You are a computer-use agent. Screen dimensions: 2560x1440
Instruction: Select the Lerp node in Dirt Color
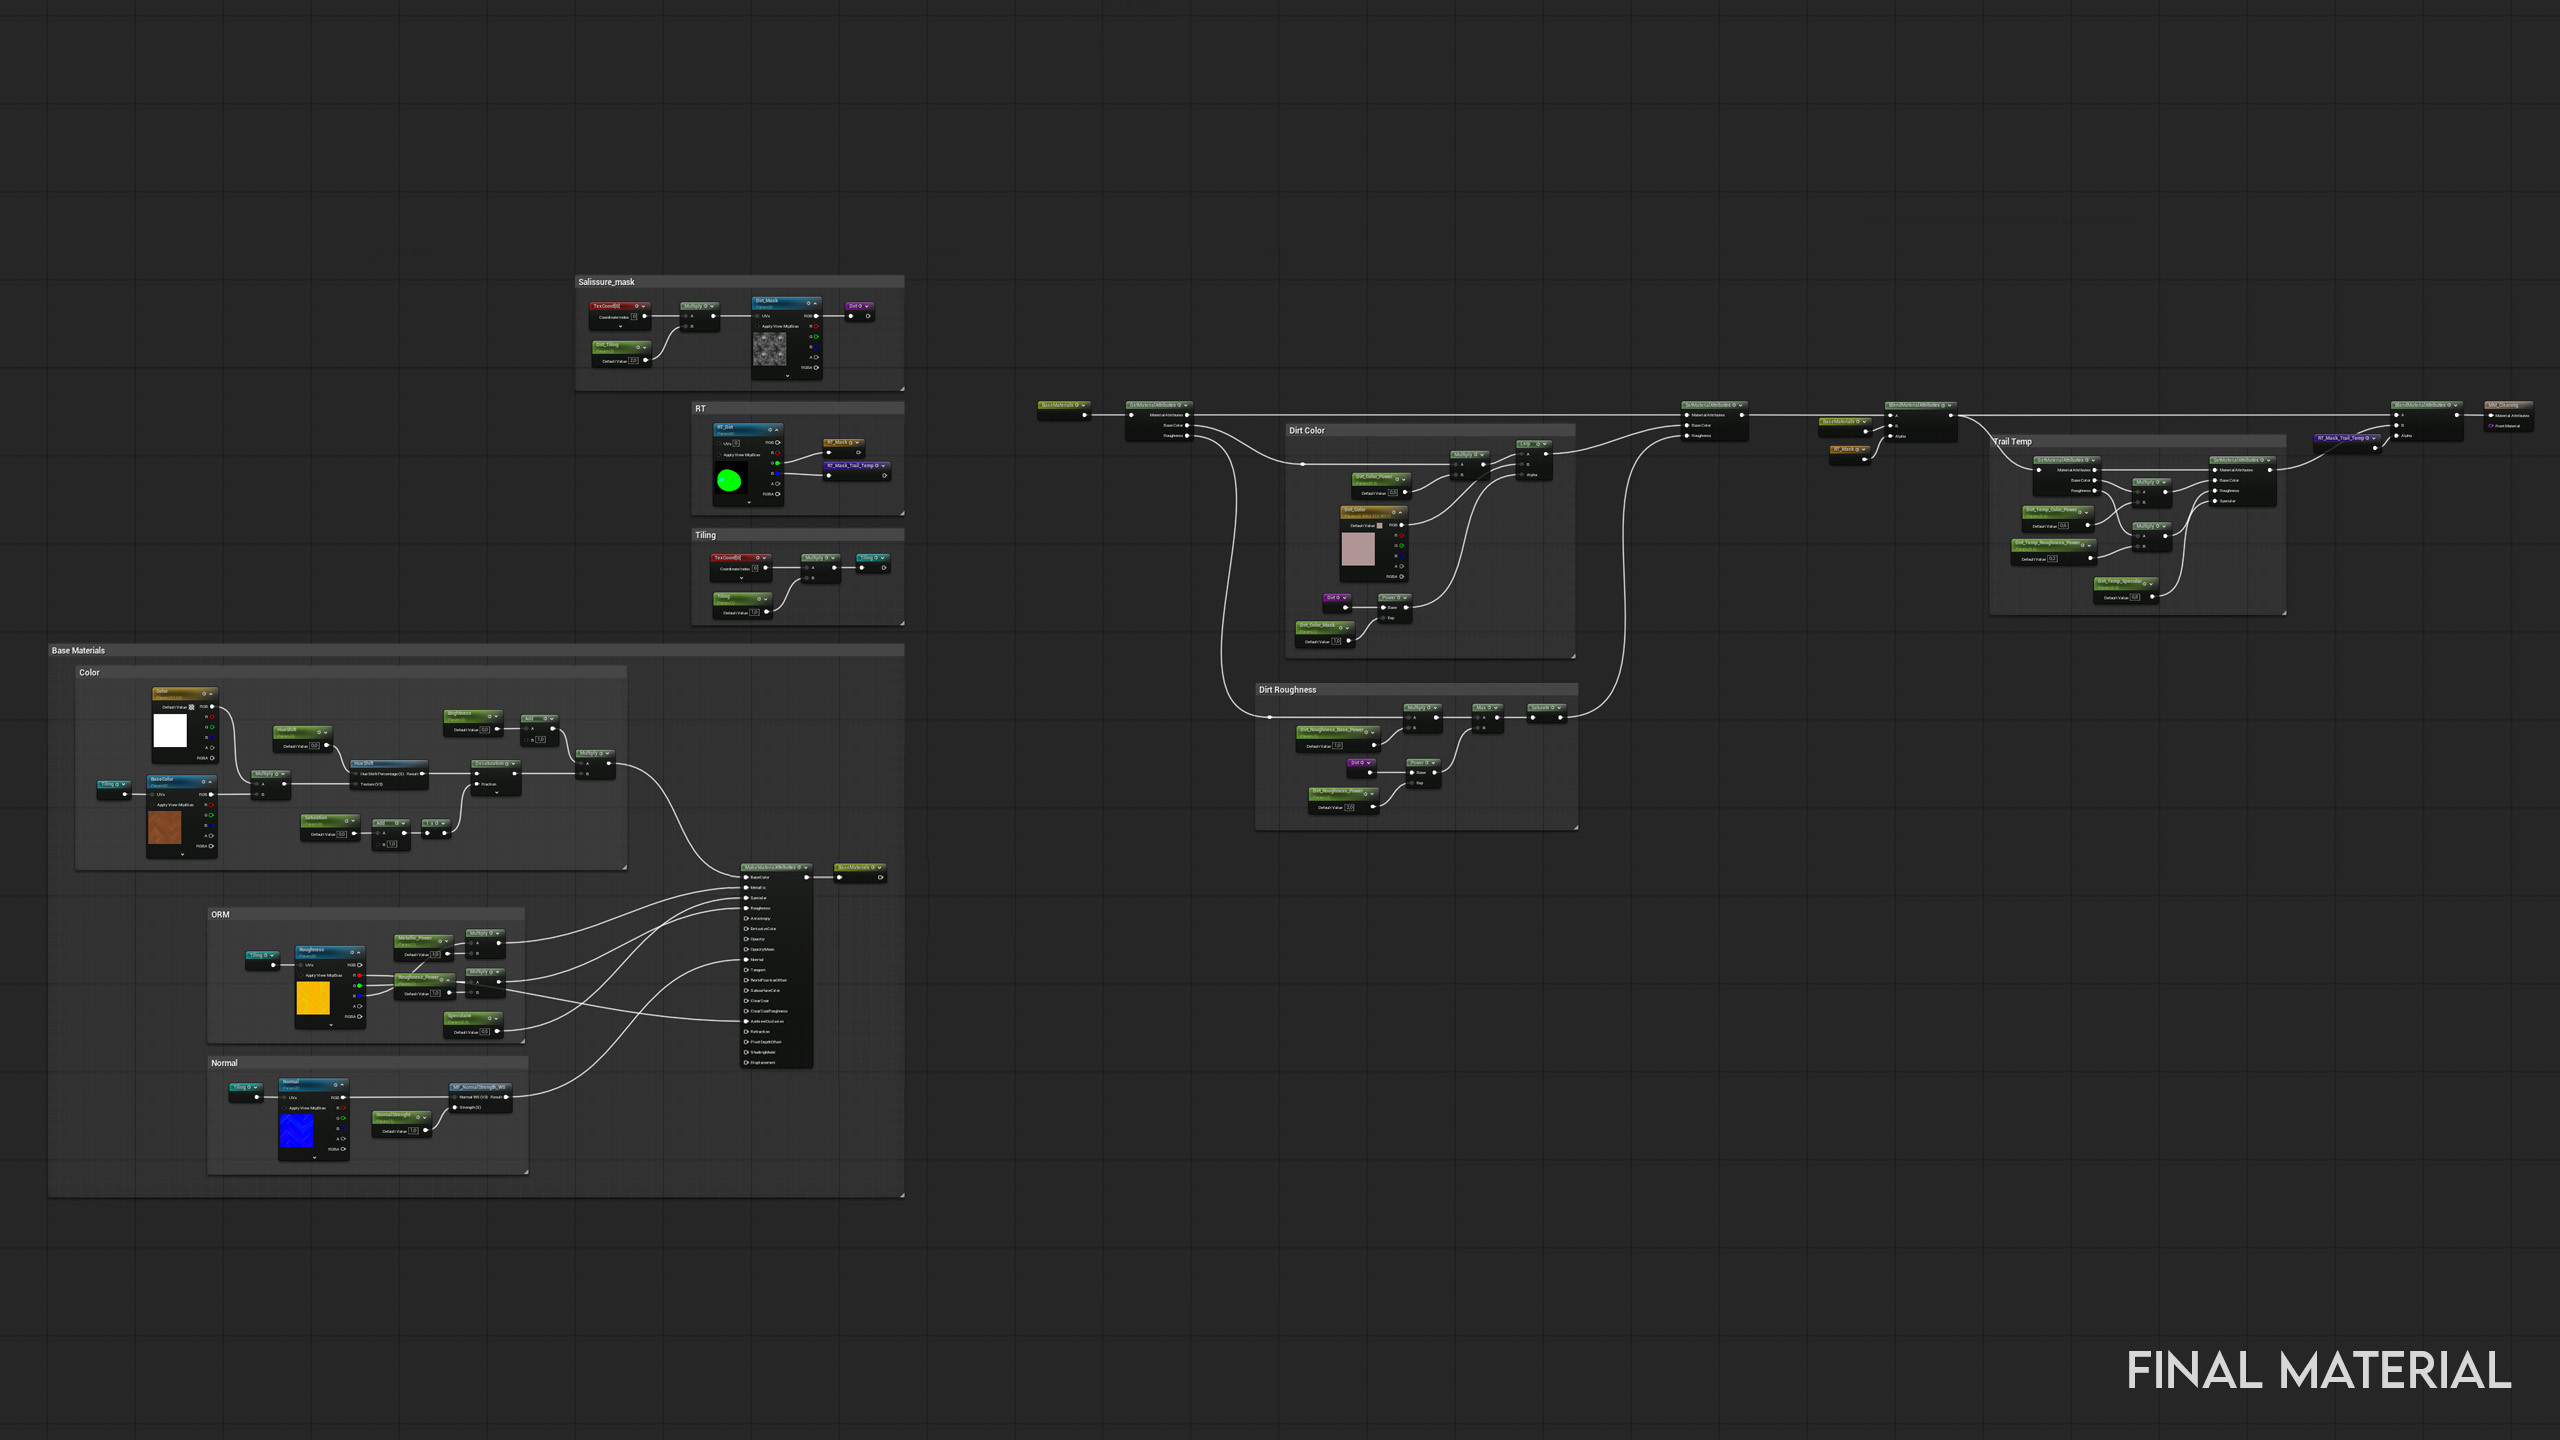tap(1526, 444)
